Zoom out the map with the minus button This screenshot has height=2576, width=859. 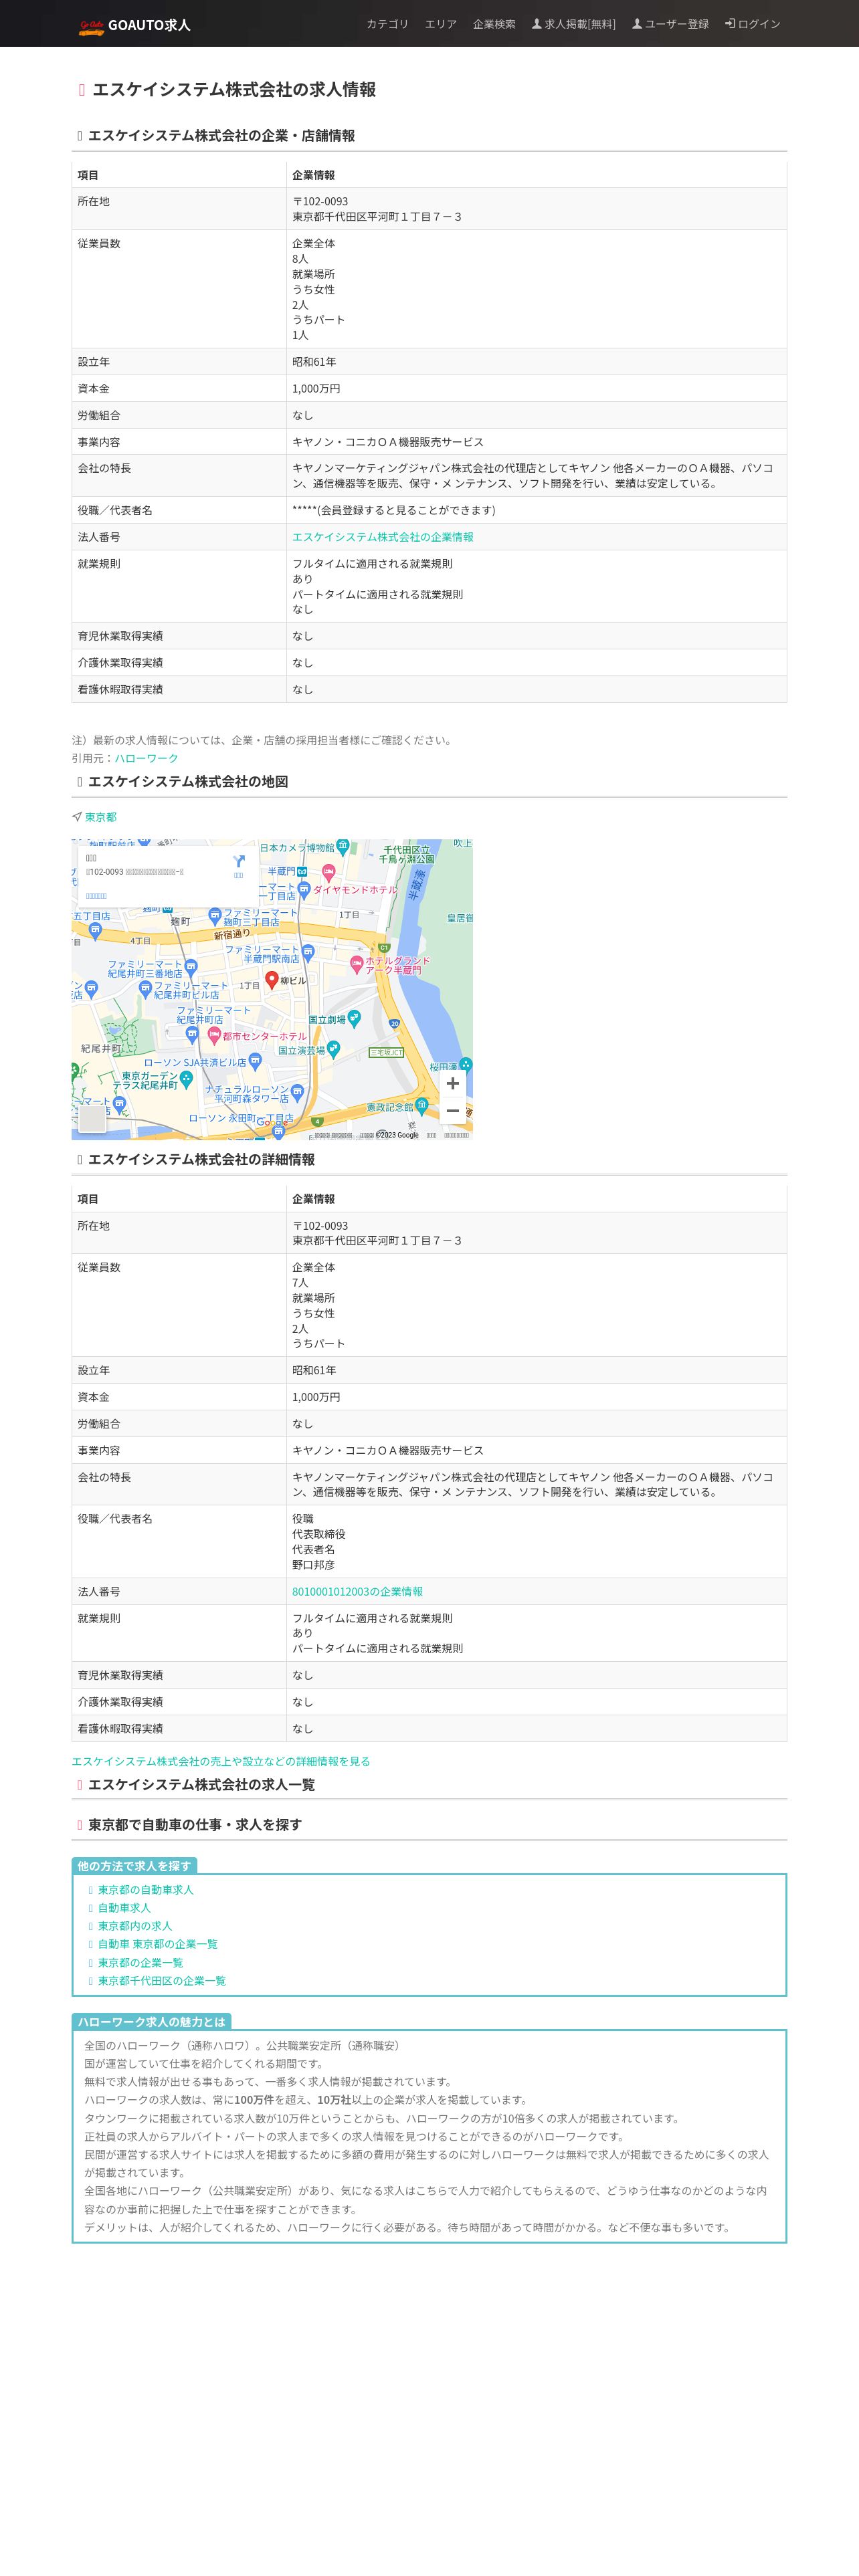coord(453,1111)
